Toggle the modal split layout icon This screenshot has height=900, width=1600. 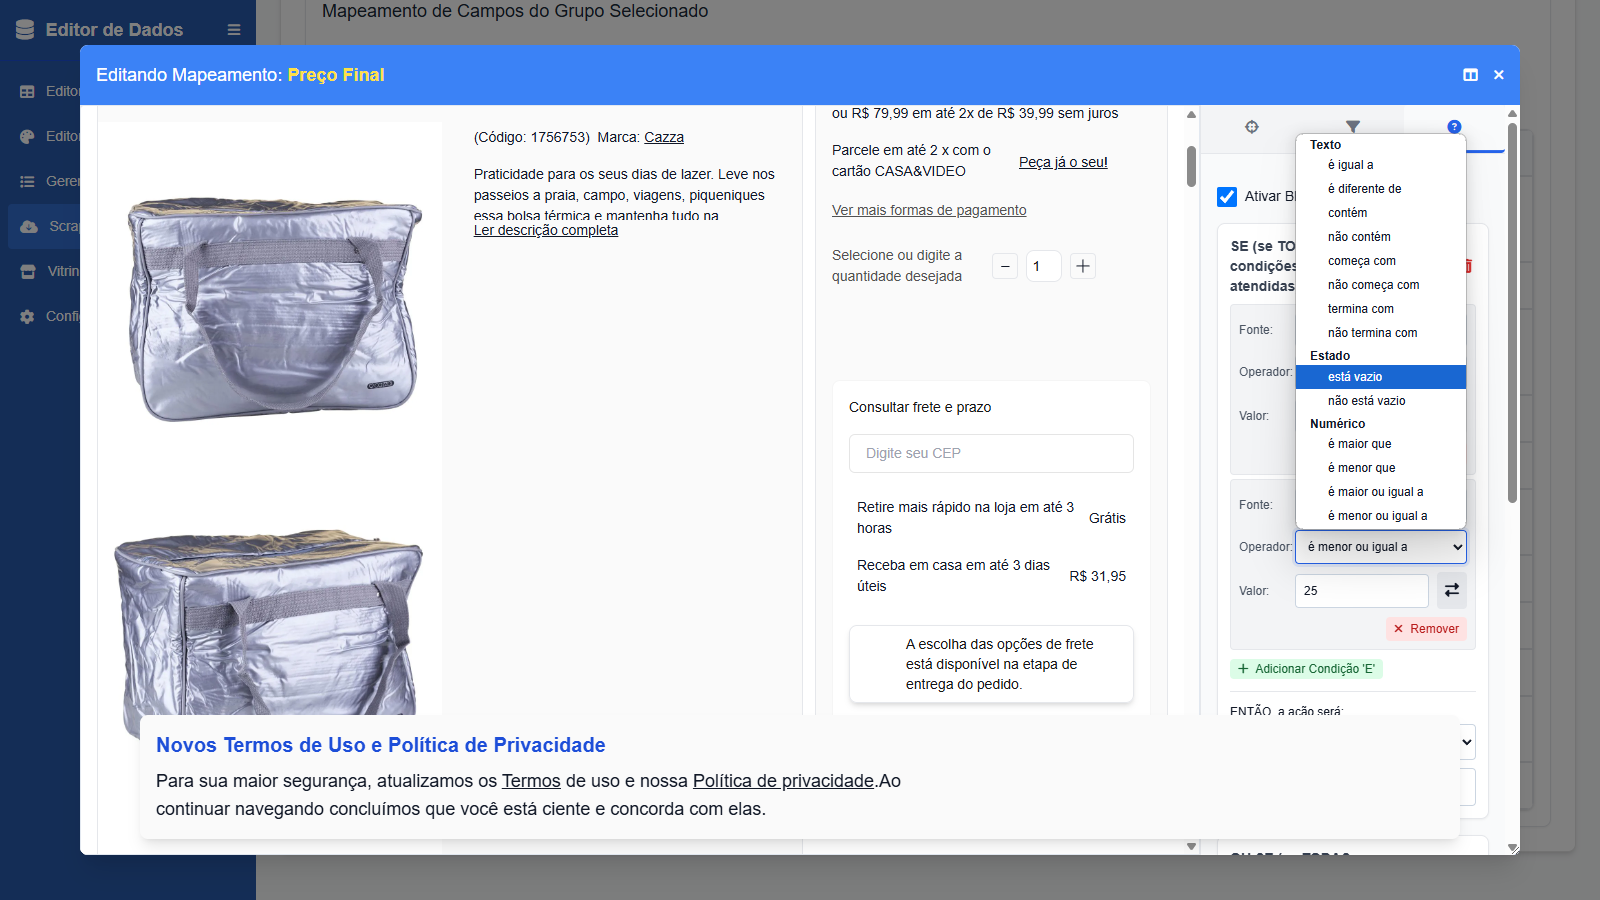1470,75
